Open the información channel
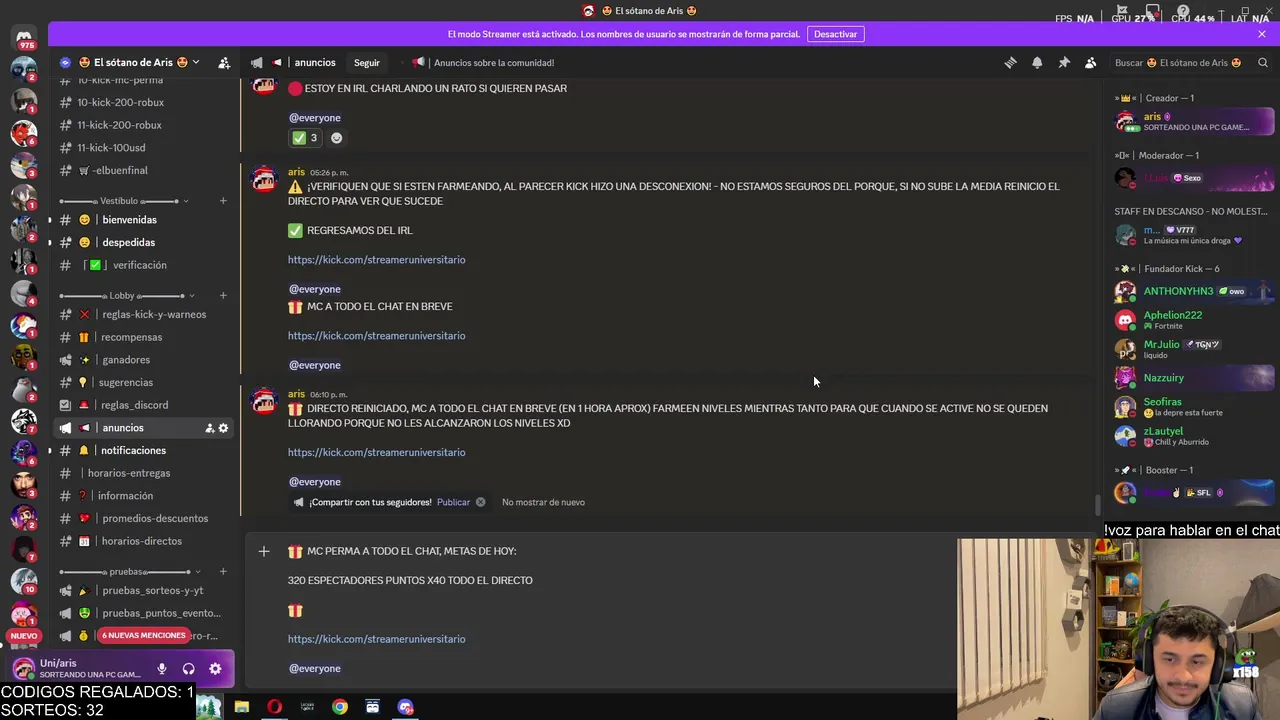 tap(143, 496)
